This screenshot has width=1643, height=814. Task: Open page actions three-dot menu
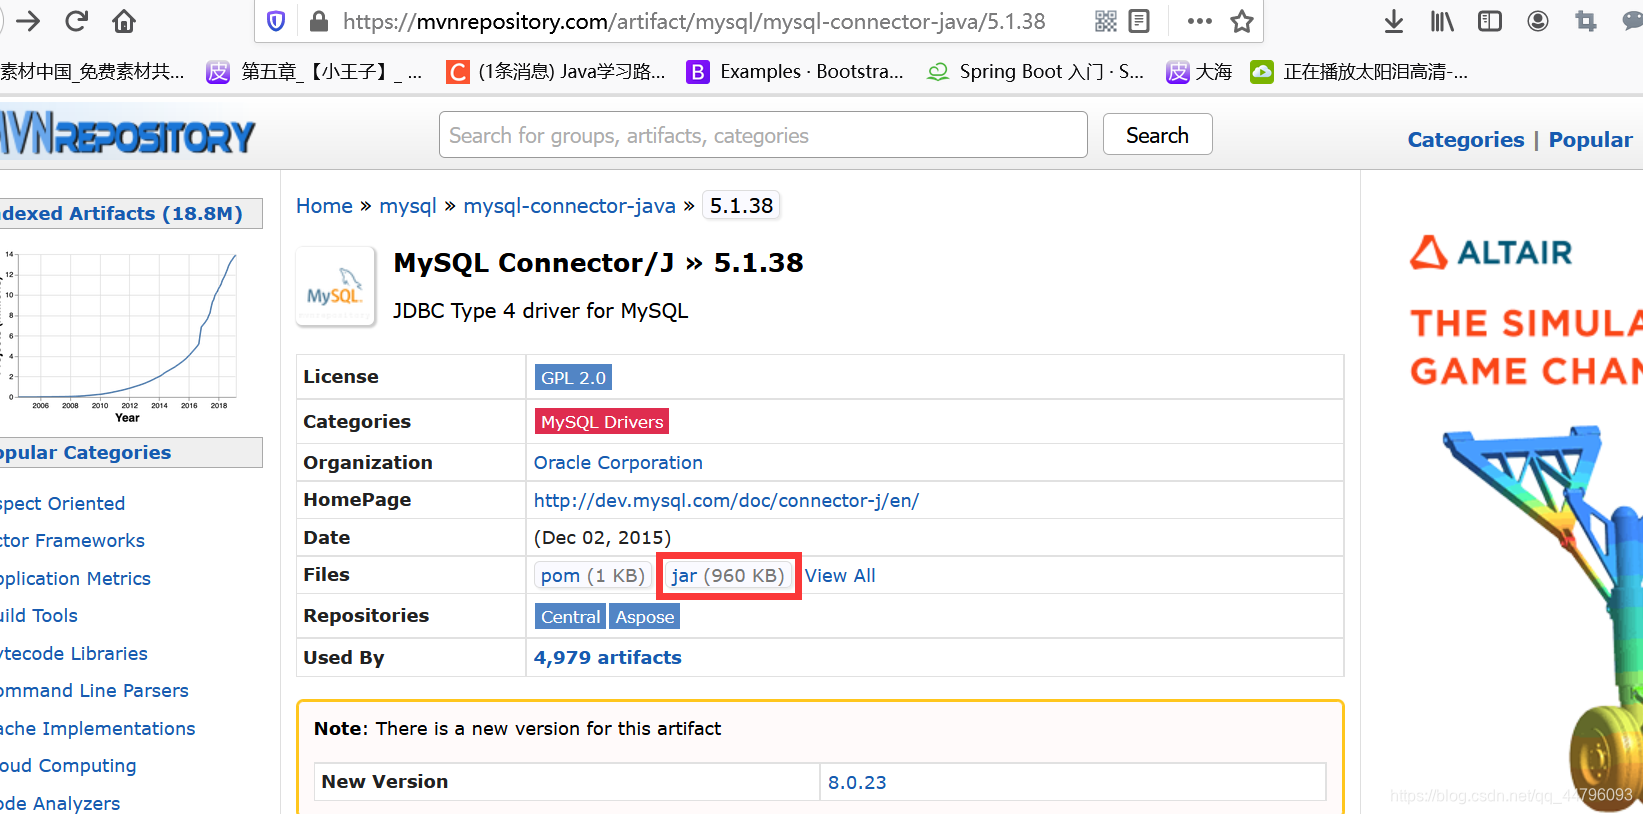(1200, 21)
